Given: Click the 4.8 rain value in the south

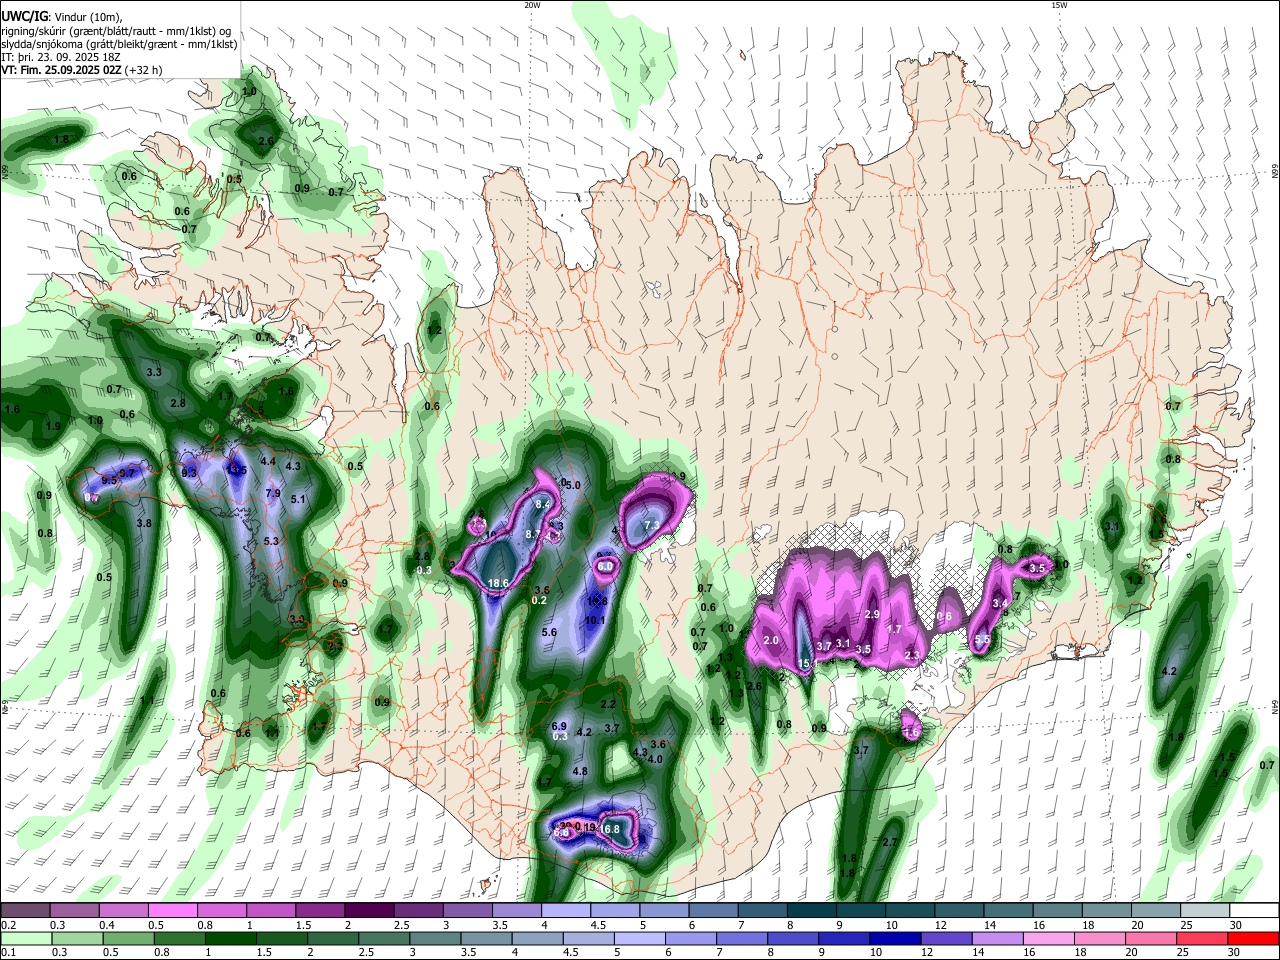Looking at the screenshot, I should coord(580,771).
